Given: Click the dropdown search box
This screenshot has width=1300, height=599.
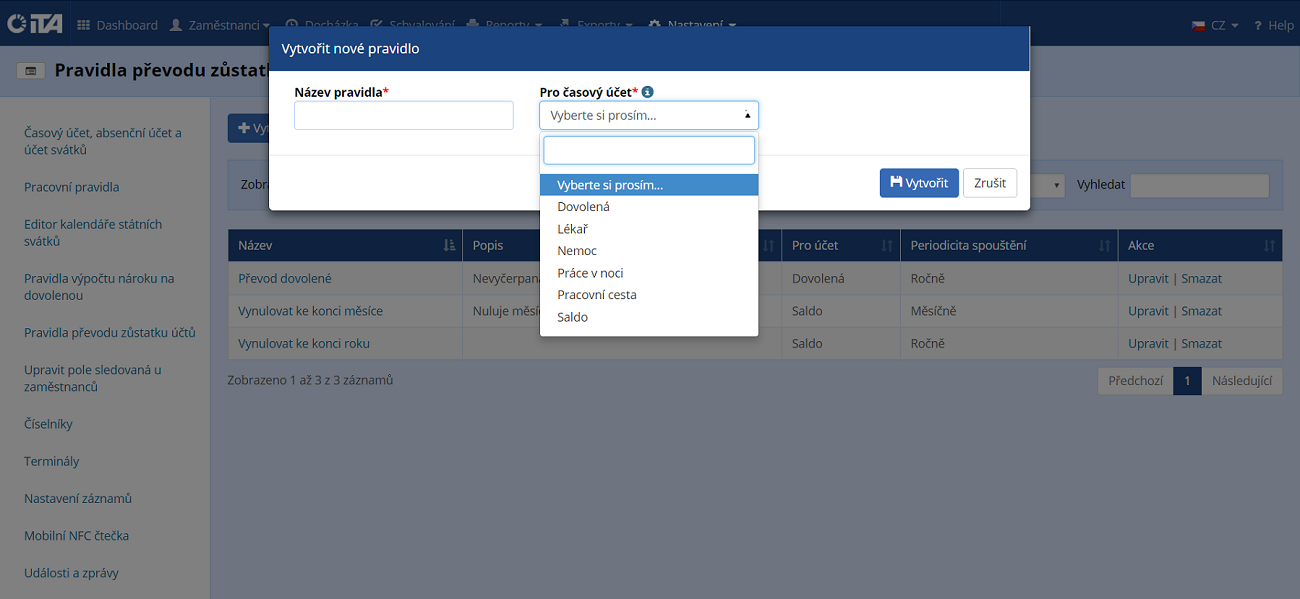Looking at the screenshot, I should click(x=648, y=150).
